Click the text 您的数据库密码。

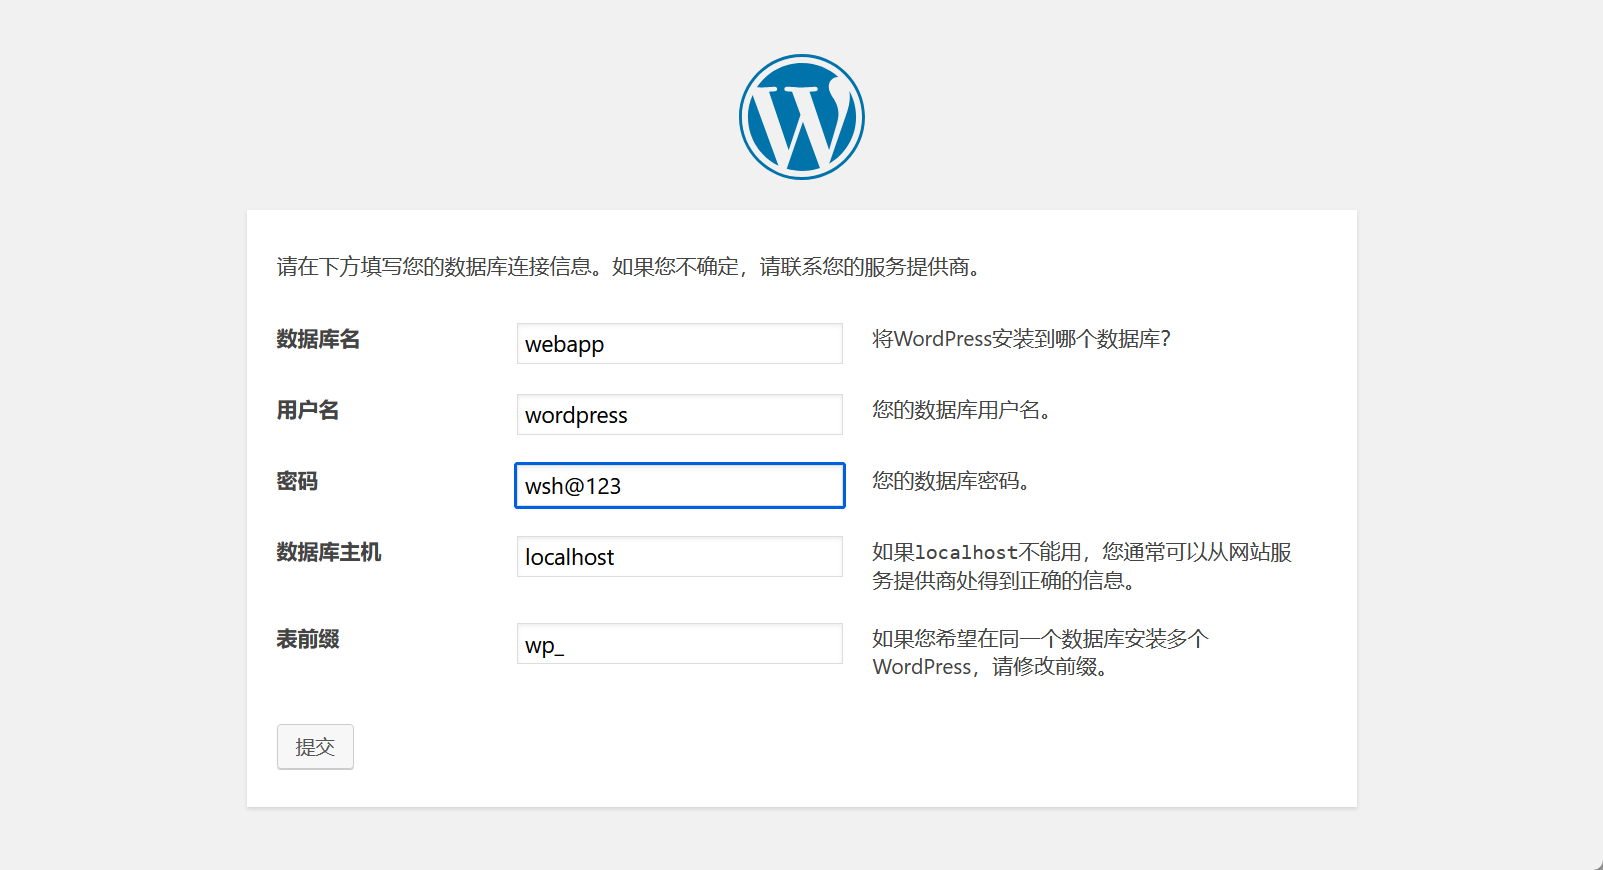click(951, 481)
